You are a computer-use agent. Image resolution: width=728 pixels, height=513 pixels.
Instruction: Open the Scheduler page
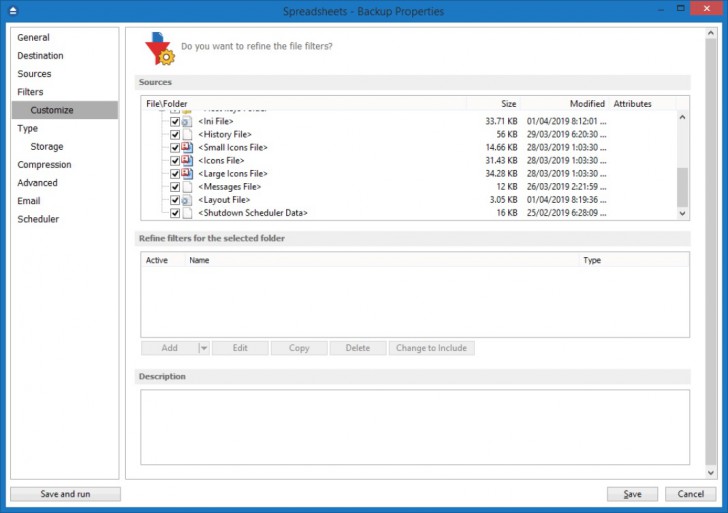(x=38, y=219)
